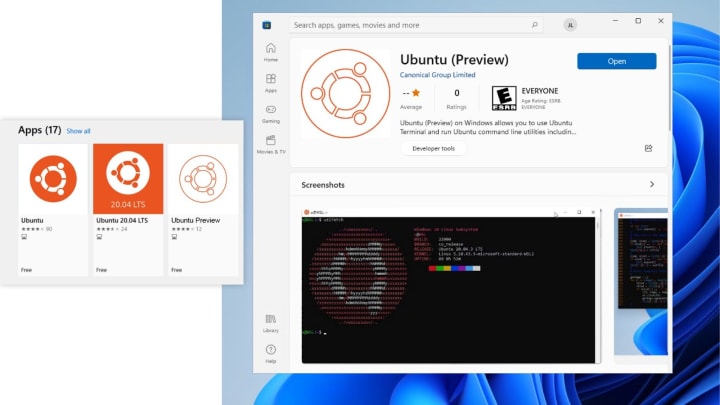Click the search apps, games, movies field

[416, 25]
